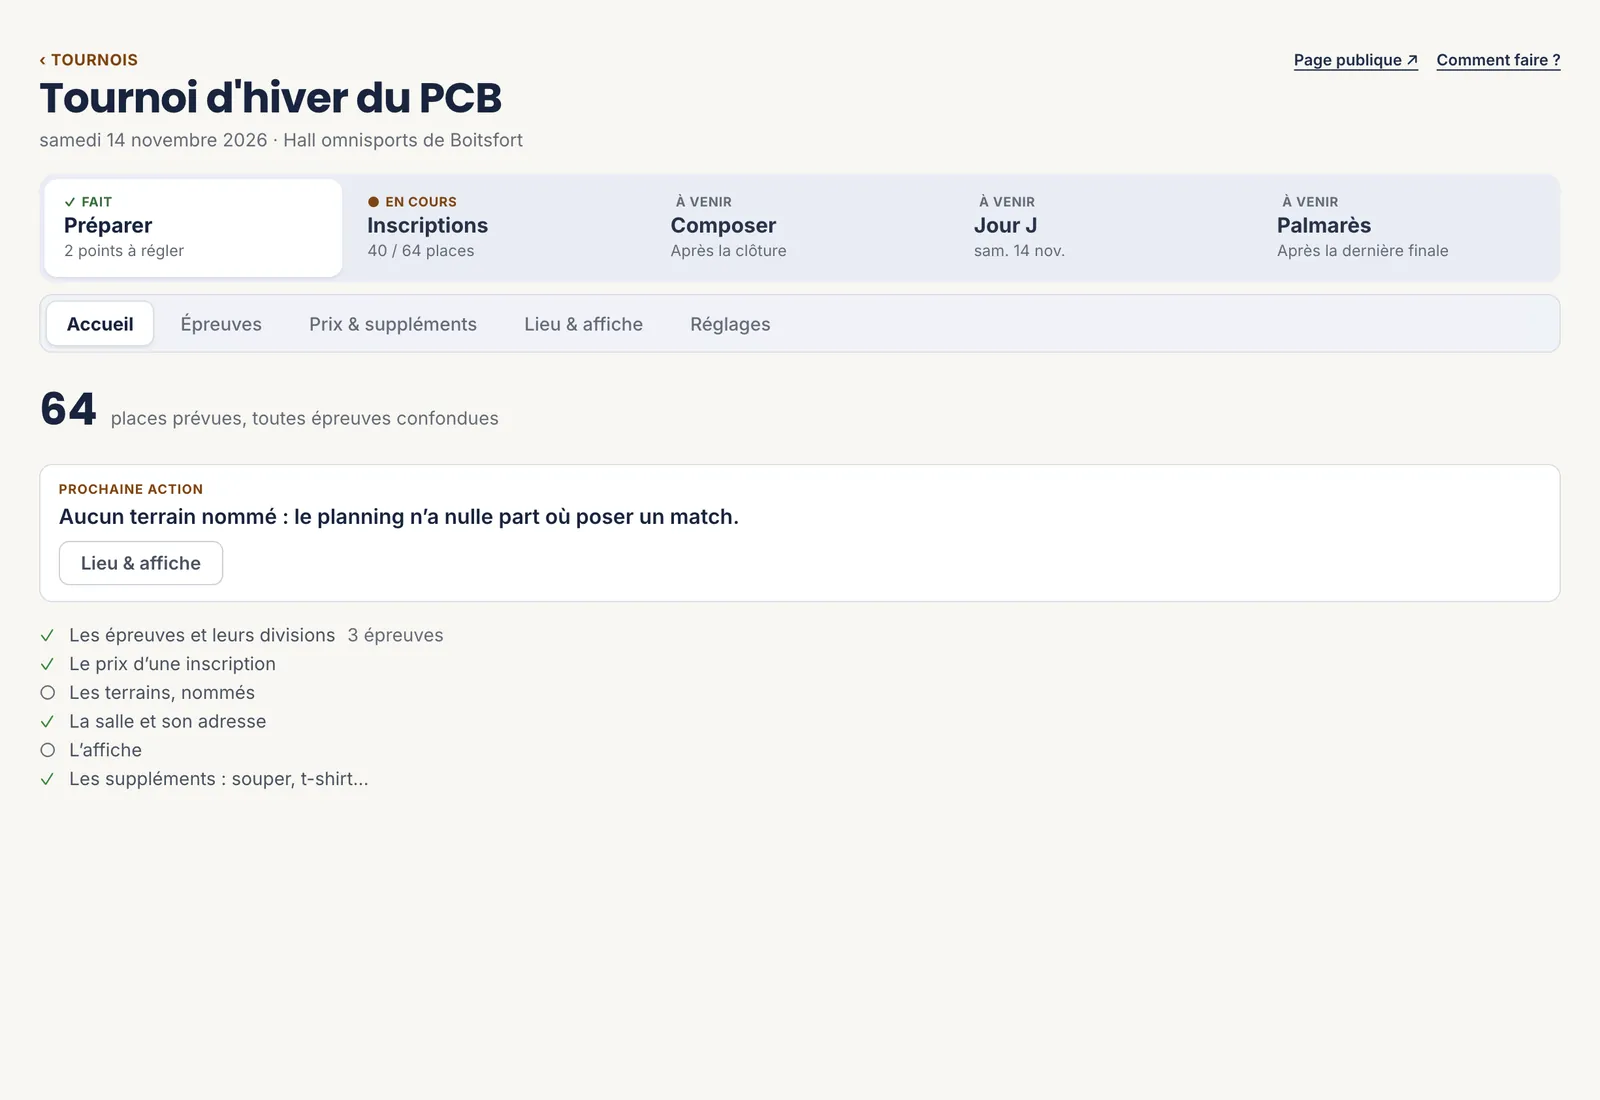
Task: Click the Le prix d'une inscription item
Action: pyautogui.click(x=172, y=664)
